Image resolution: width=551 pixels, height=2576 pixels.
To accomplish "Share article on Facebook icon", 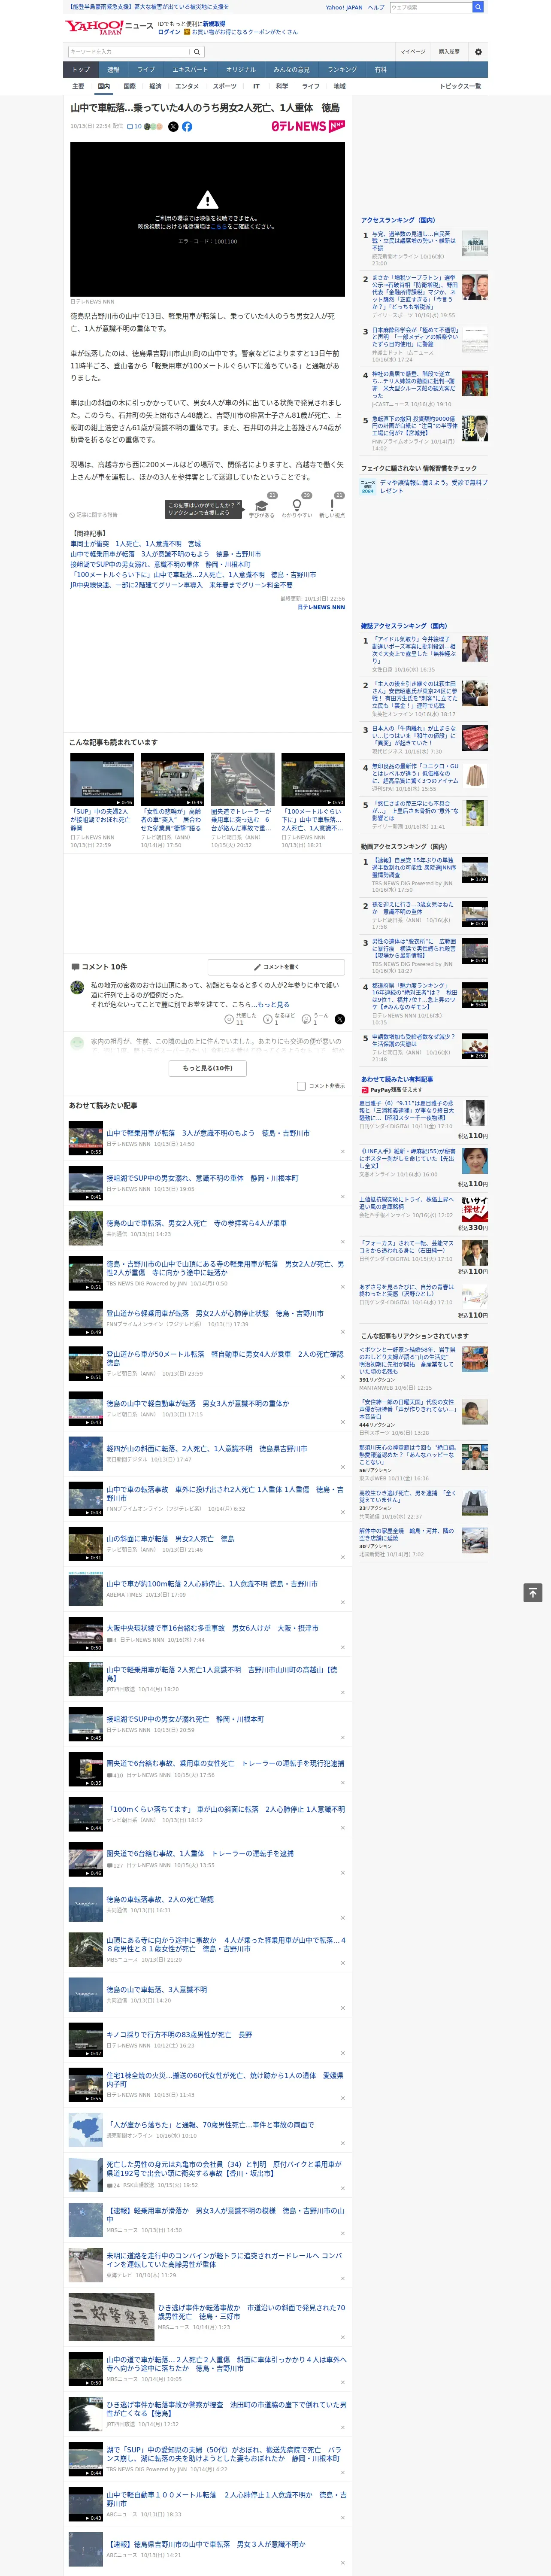I will (x=187, y=127).
